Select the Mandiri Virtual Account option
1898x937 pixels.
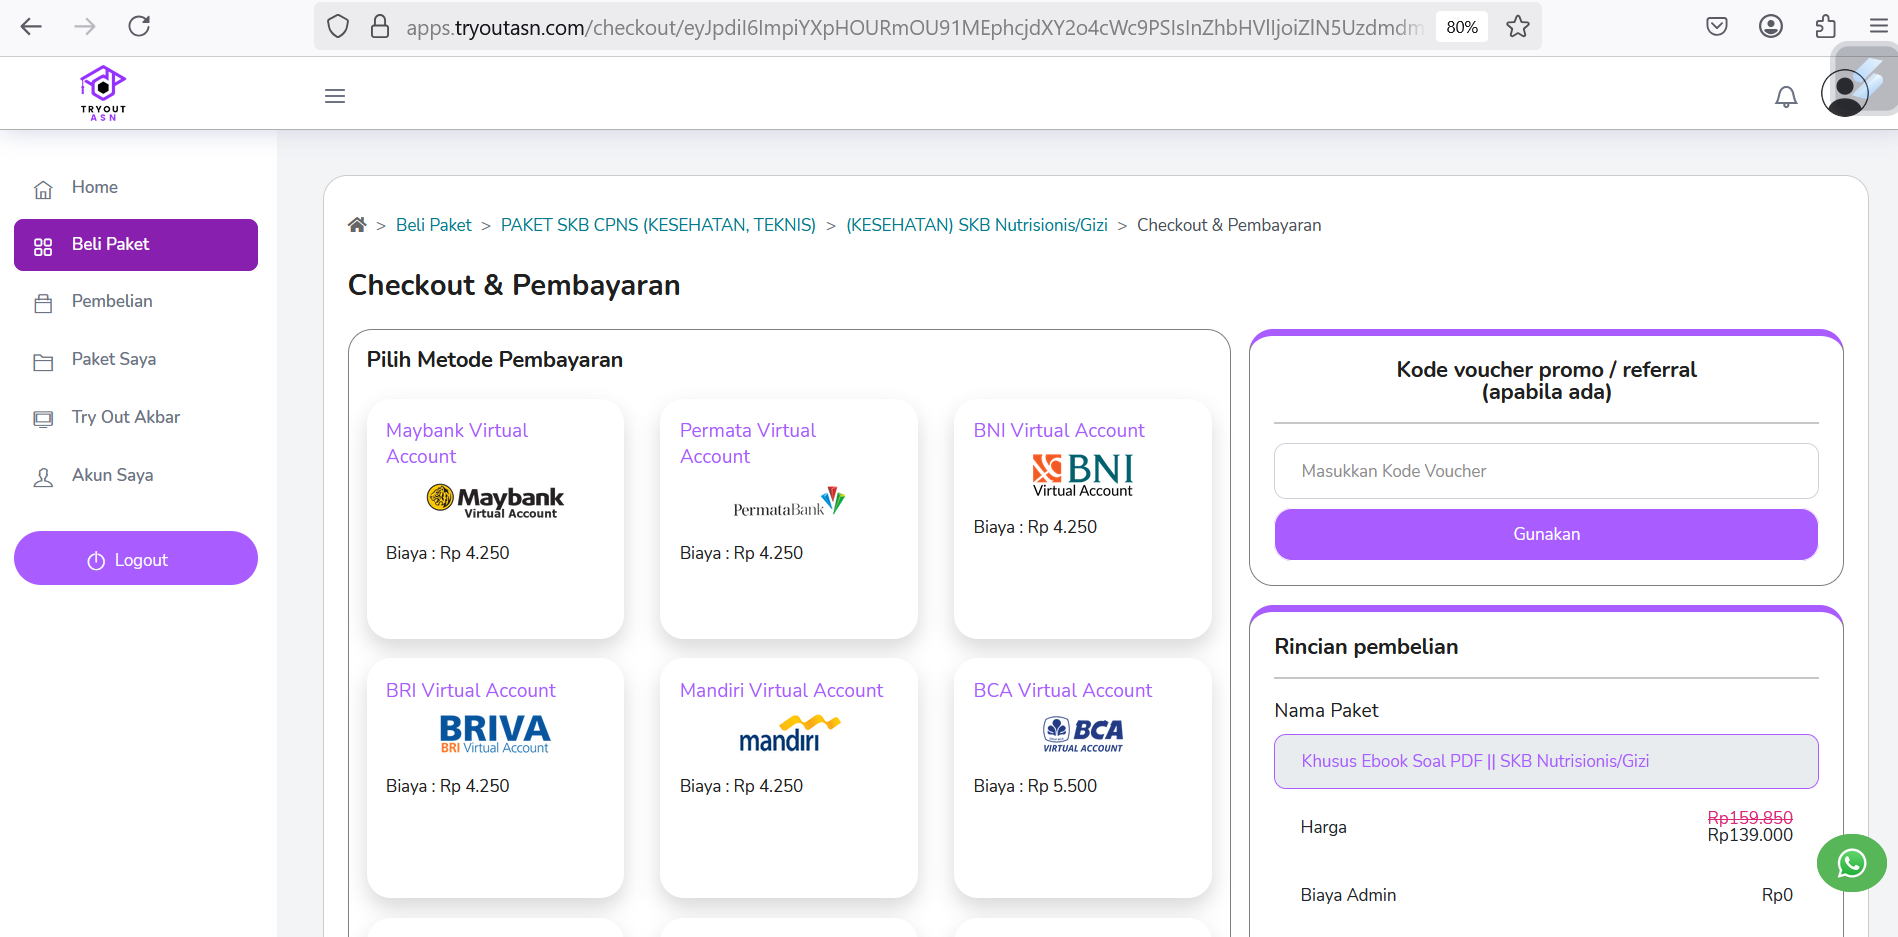788,777
